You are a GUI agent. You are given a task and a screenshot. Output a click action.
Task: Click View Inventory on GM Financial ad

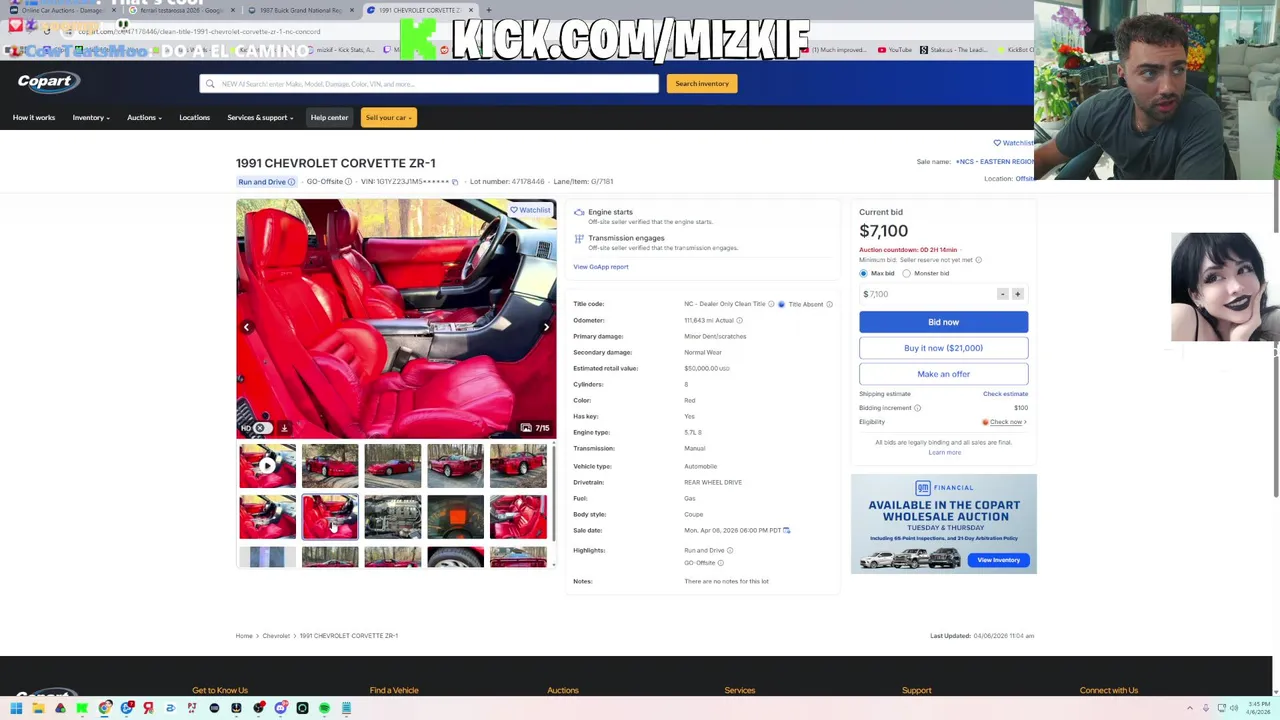pos(998,560)
